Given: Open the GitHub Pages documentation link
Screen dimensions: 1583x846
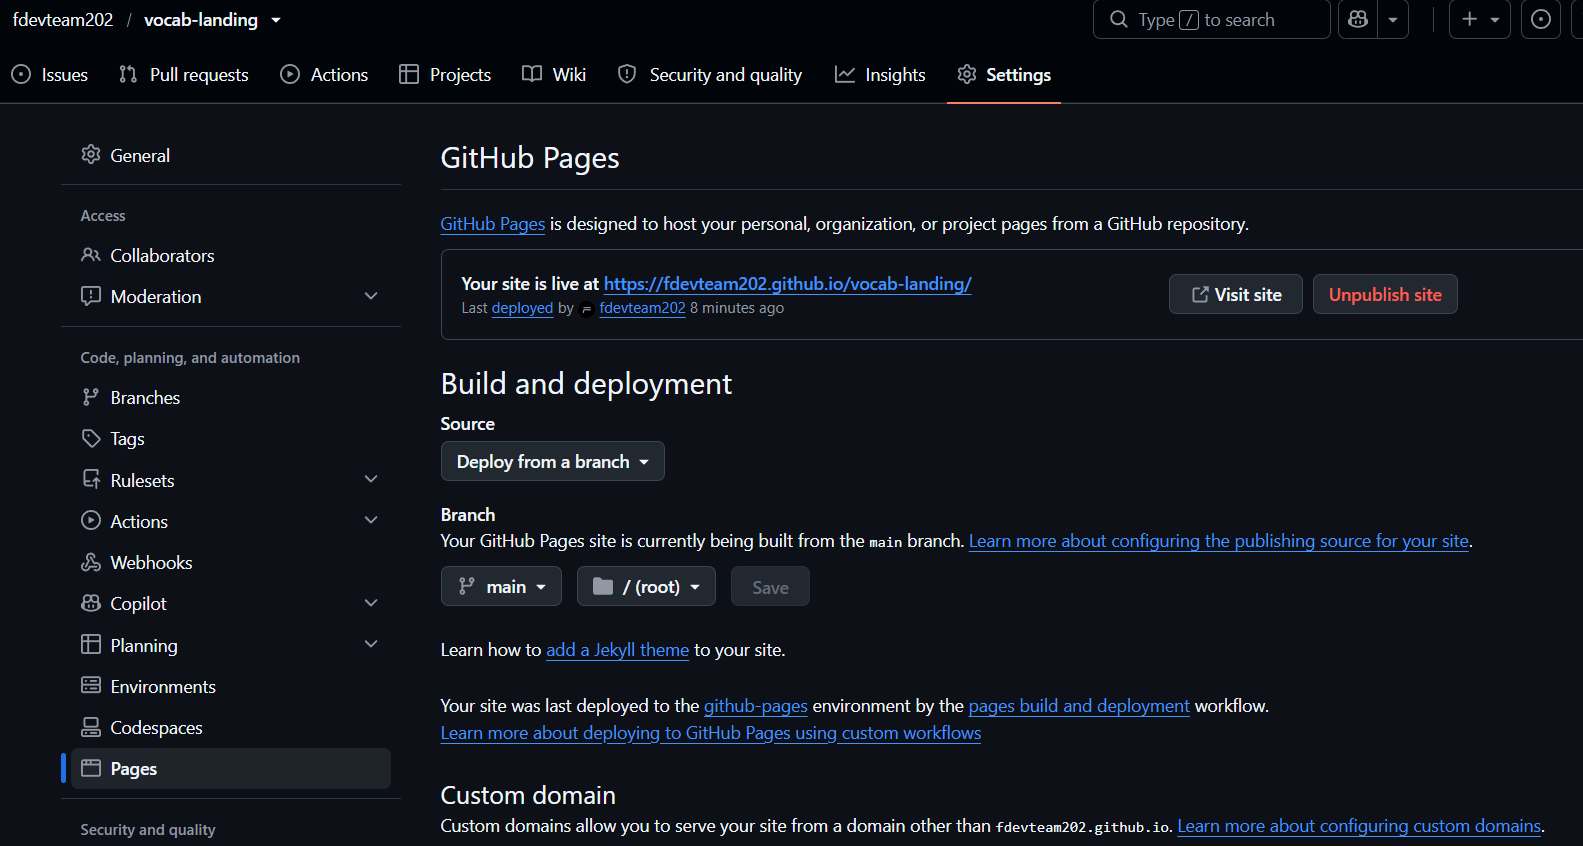Looking at the screenshot, I should pyautogui.click(x=493, y=224).
